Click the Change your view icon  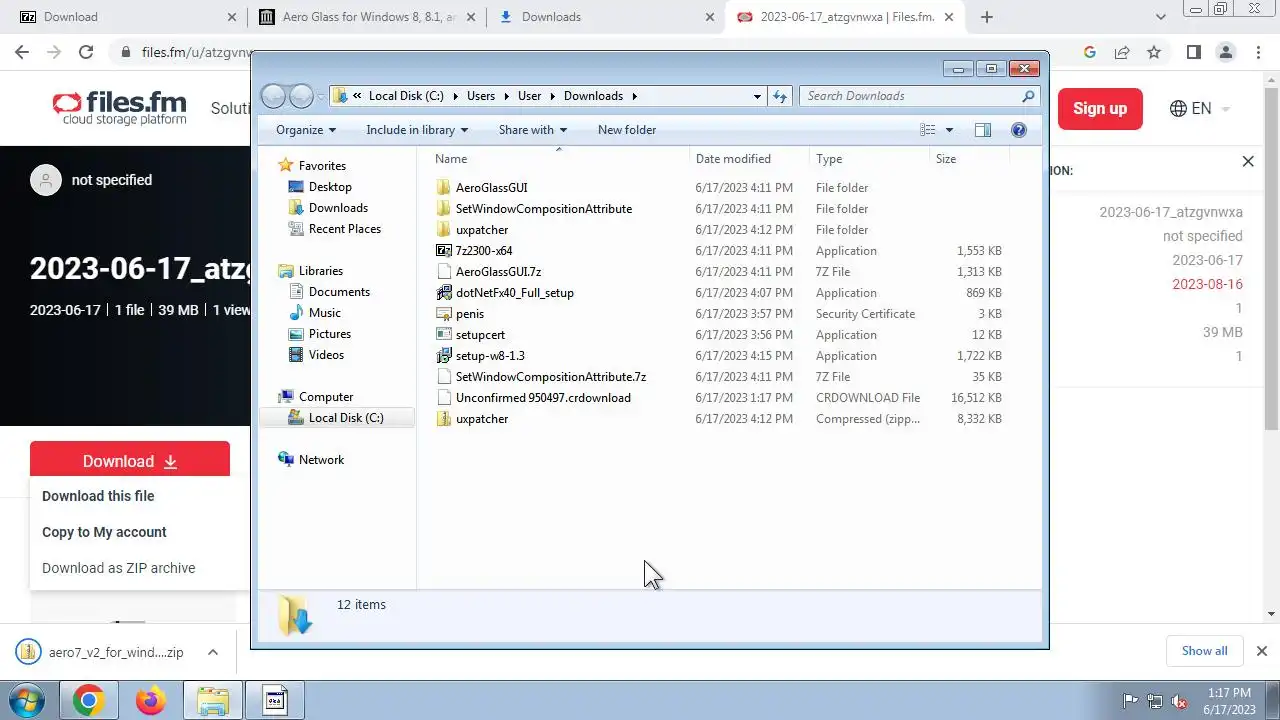click(x=928, y=130)
